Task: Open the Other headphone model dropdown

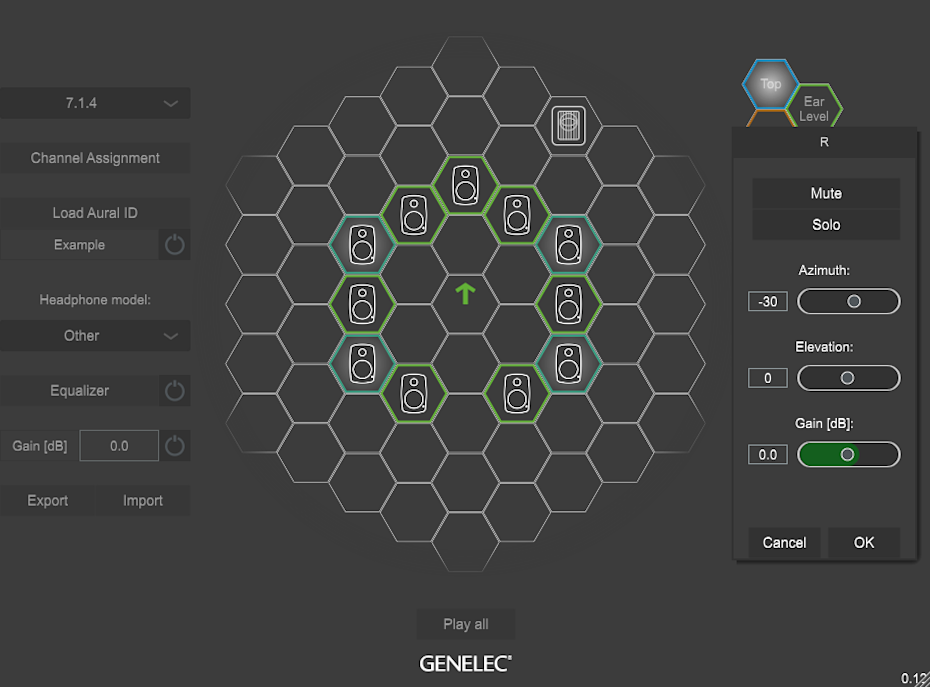Action: tap(95, 336)
